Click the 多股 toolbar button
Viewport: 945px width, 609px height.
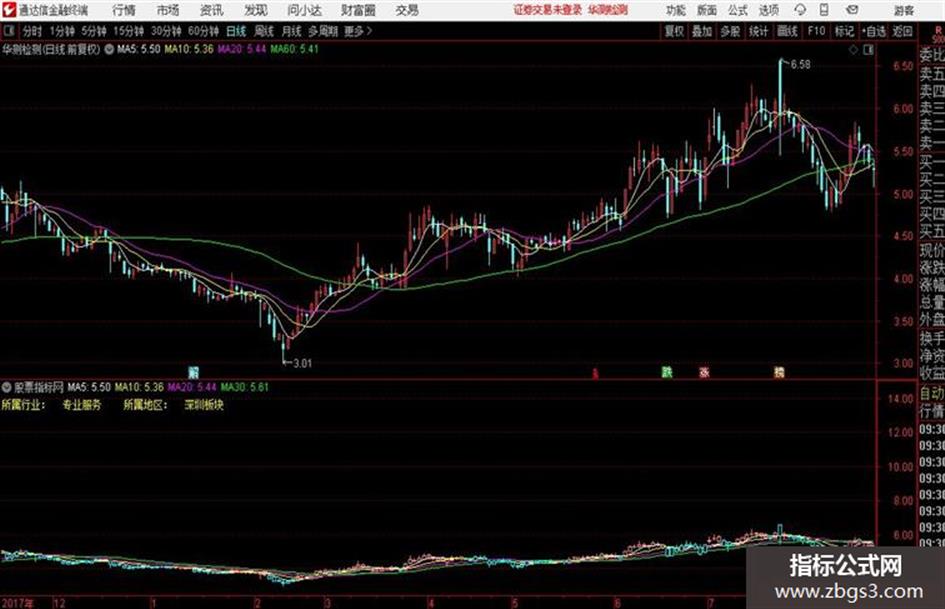(x=730, y=31)
